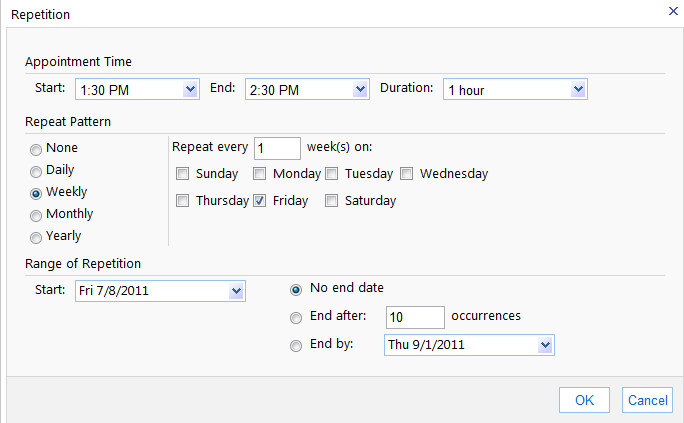
Task: Open the End by date dropdown
Action: tap(545, 345)
